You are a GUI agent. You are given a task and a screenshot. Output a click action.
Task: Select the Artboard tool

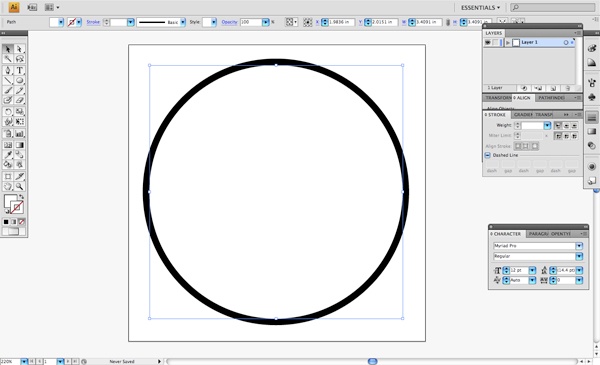click(x=8, y=176)
